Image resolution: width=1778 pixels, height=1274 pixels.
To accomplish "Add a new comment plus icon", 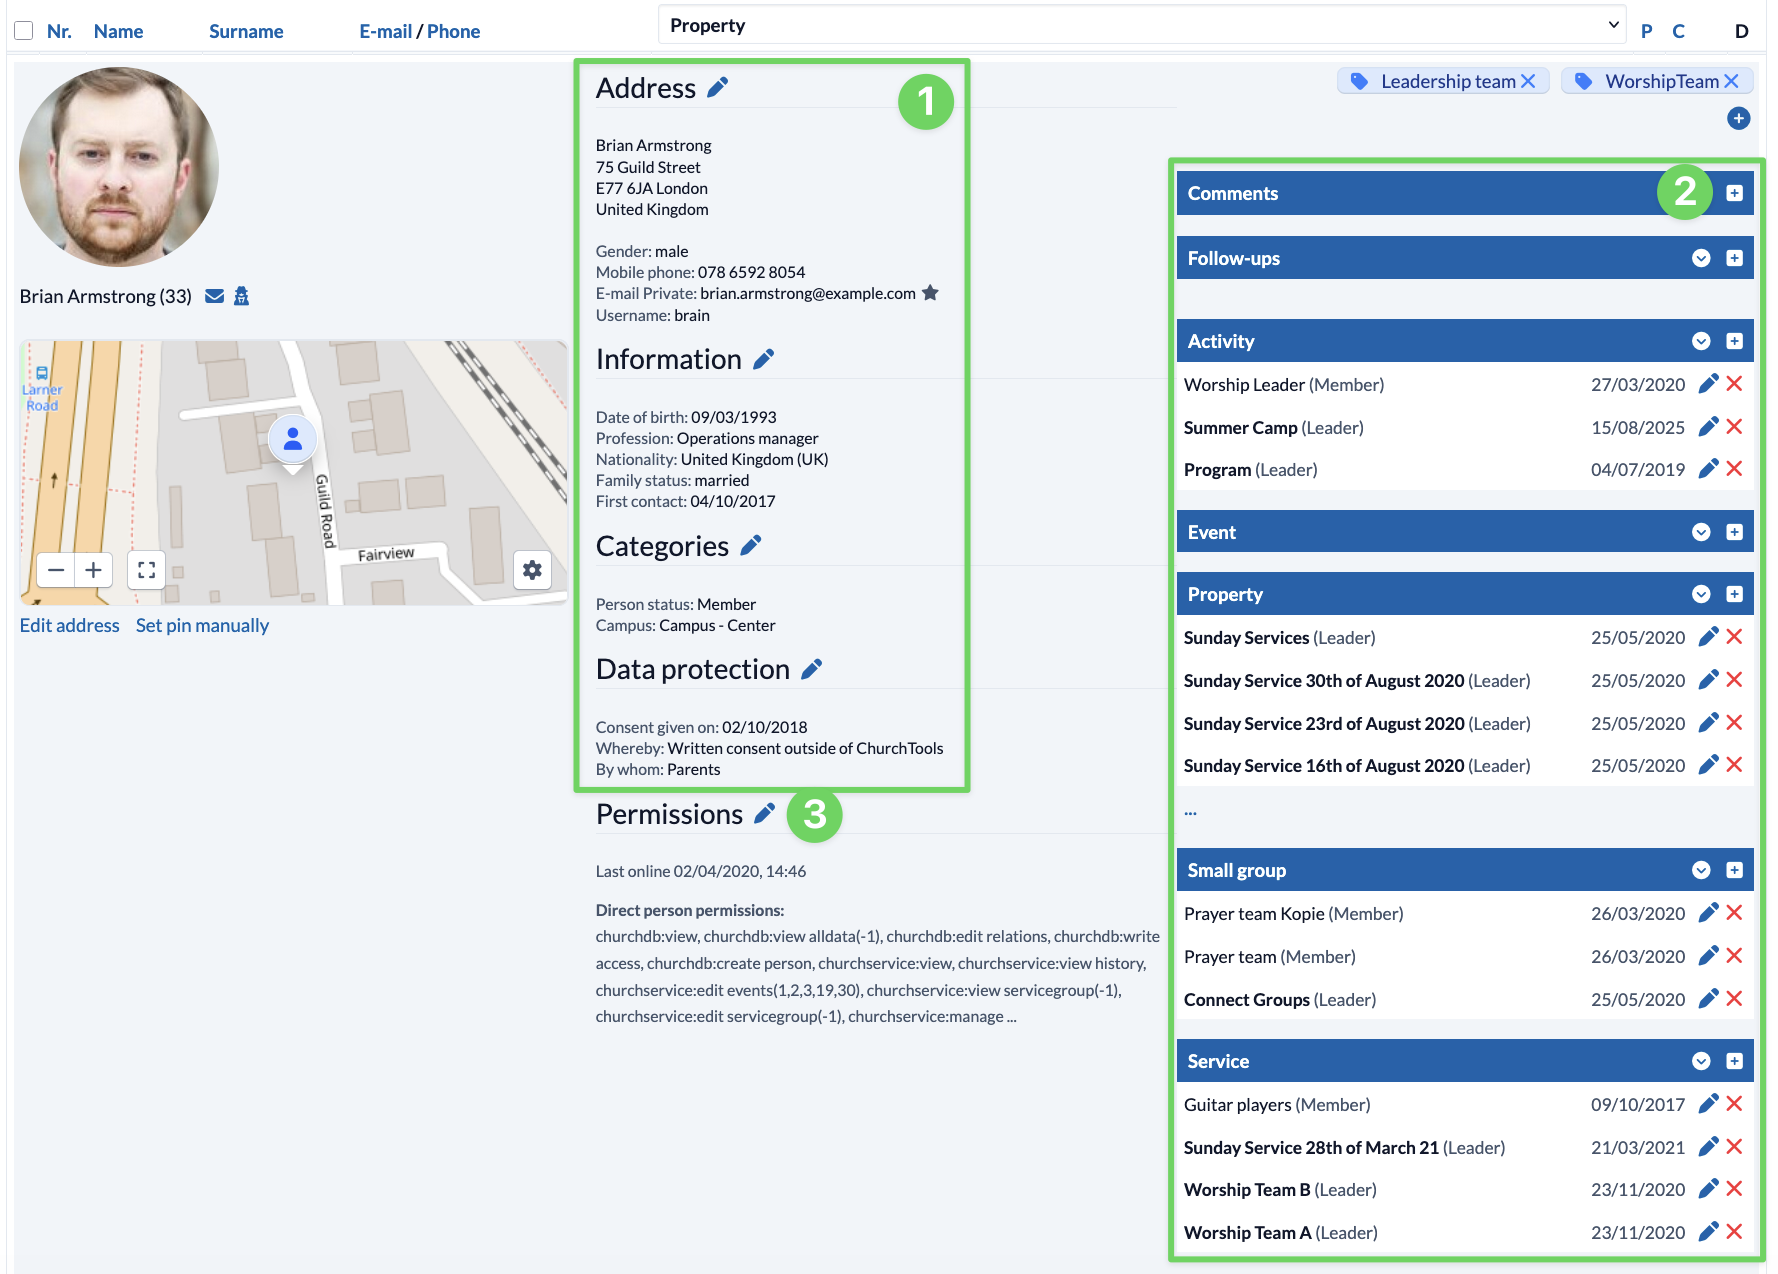I will (1735, 193).
